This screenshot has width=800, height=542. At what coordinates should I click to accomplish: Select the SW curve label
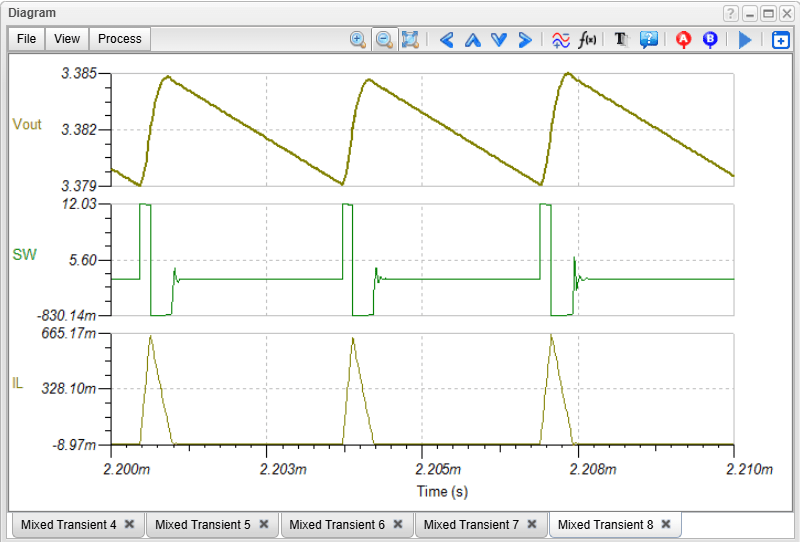pyautogui.click(x=24, y=254)
